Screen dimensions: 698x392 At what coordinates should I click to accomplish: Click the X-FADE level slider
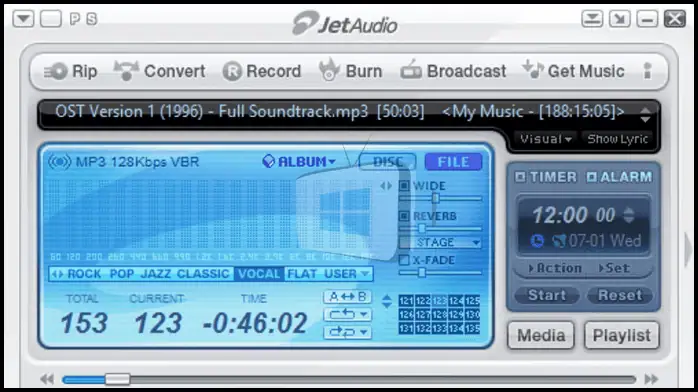pos(440,272)
